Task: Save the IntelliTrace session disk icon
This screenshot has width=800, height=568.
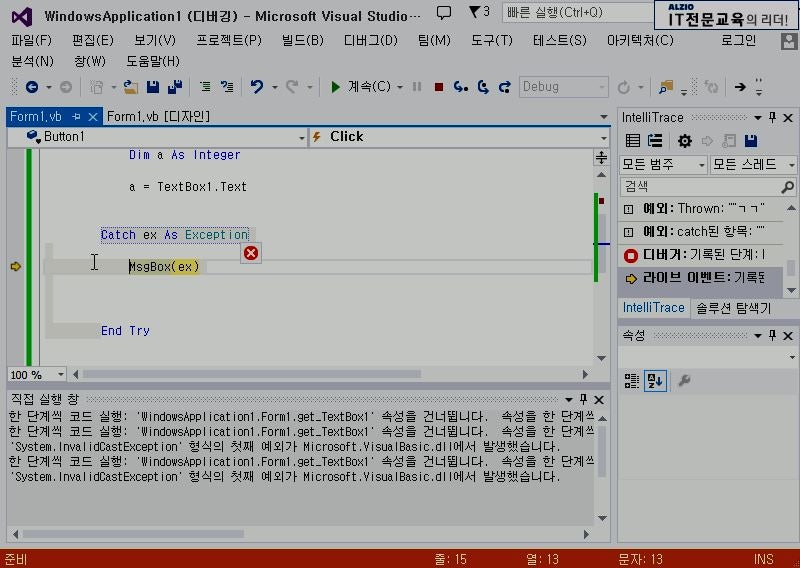Action: tap(751, 141)
